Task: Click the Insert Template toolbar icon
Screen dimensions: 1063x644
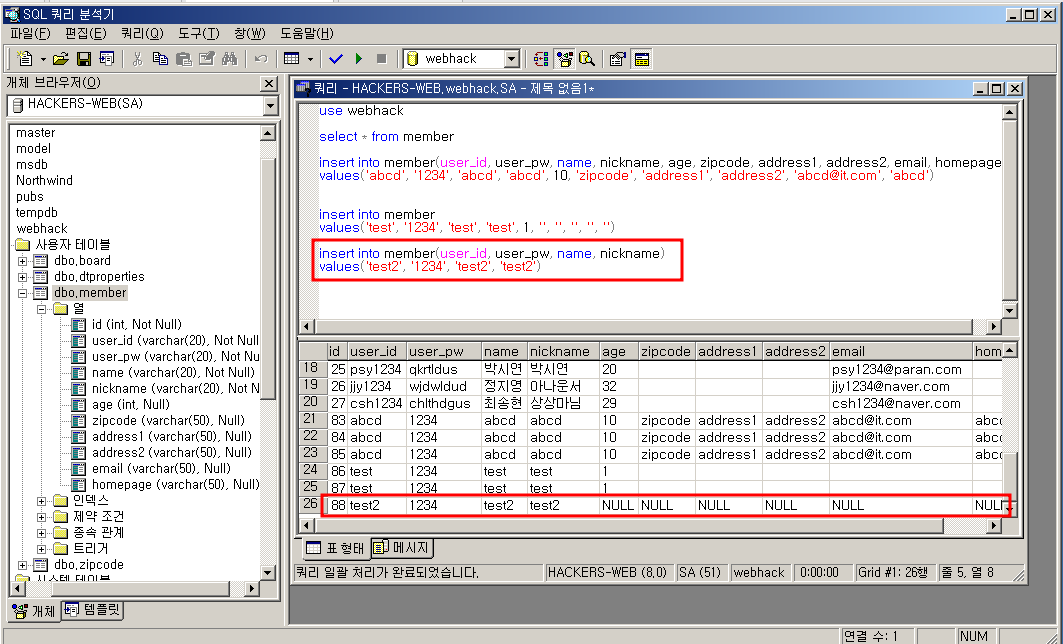Action: click(106, 59)
